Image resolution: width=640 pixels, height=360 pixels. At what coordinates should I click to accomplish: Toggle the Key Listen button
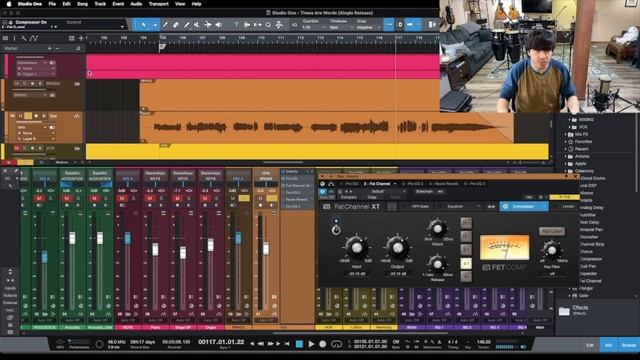552,231
